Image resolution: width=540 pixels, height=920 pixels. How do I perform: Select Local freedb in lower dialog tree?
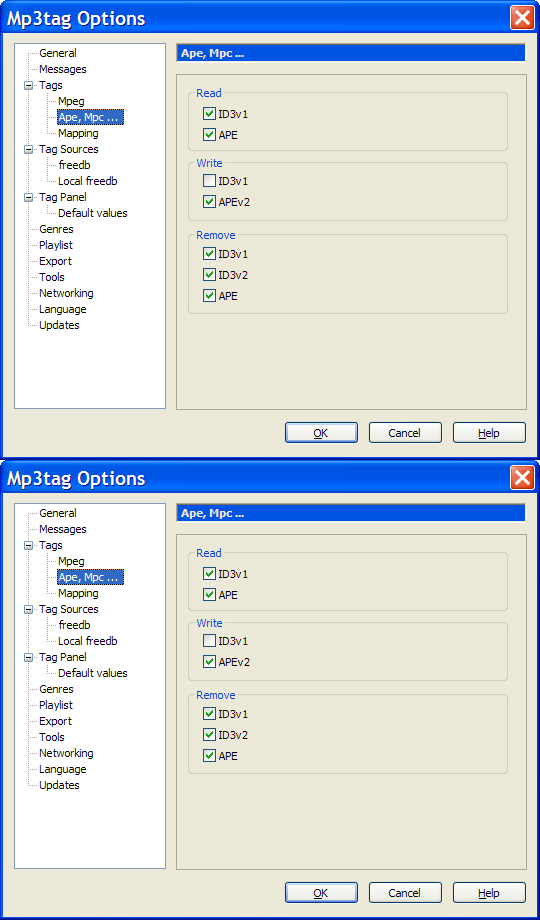87,641
